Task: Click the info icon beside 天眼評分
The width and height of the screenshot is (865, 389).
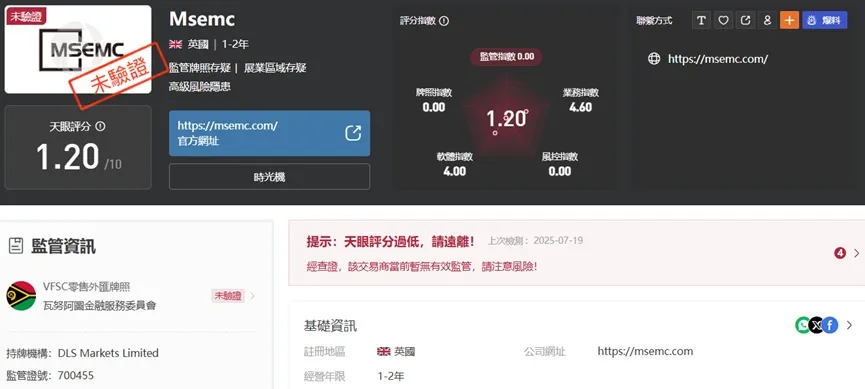Action: click(x=100, y=126)
